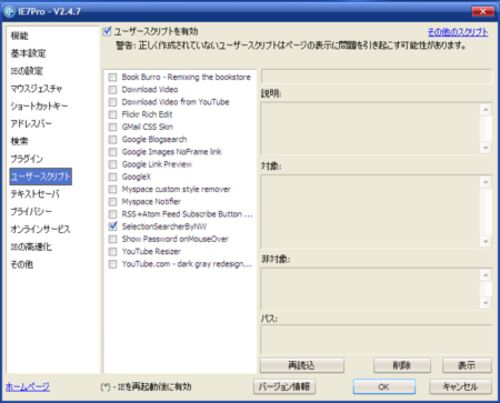Enable Myspace Notifier checkbox

113,202
